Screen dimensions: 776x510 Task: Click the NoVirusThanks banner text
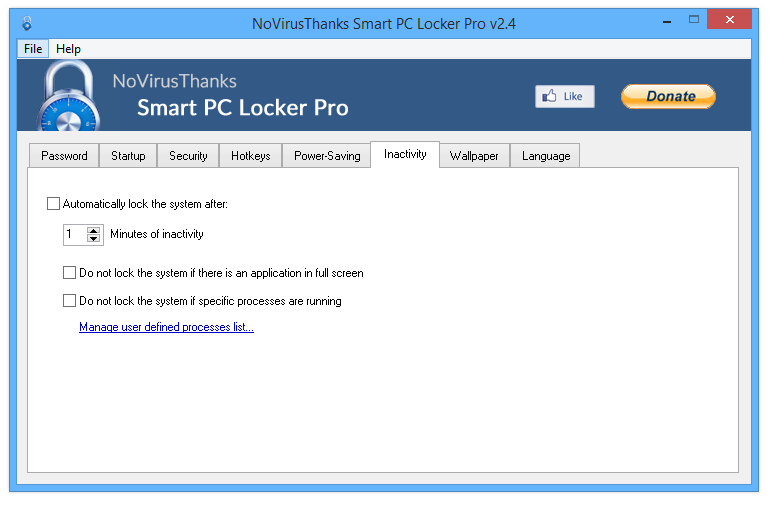(x=174, y=81)
